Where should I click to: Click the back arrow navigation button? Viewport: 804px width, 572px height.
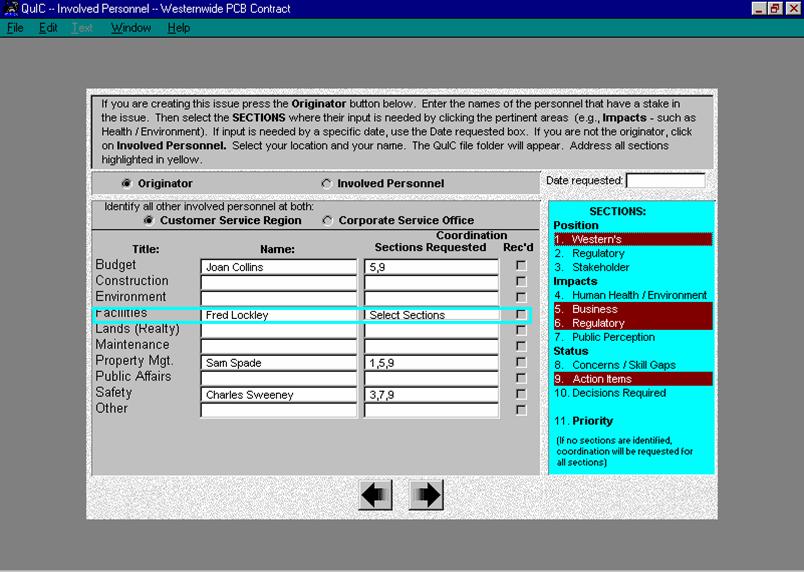375,495
